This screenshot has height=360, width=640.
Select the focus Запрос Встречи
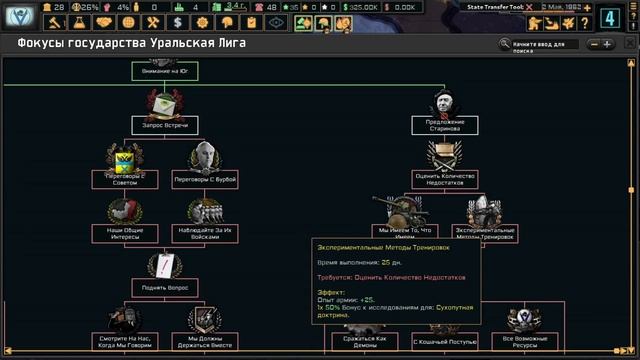[165, 125]
